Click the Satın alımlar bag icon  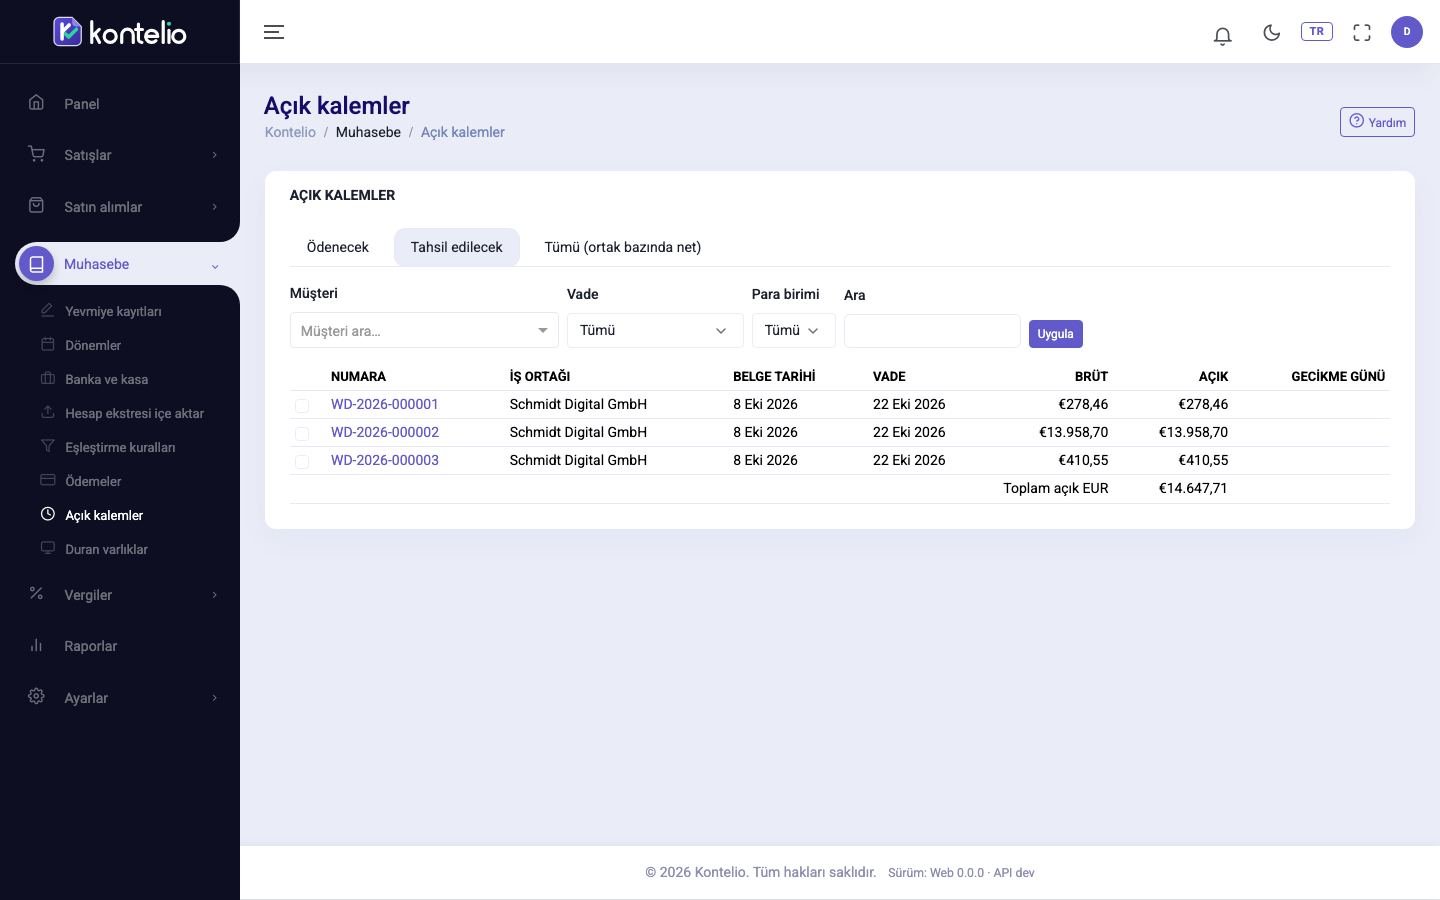(x=37, y=205)
